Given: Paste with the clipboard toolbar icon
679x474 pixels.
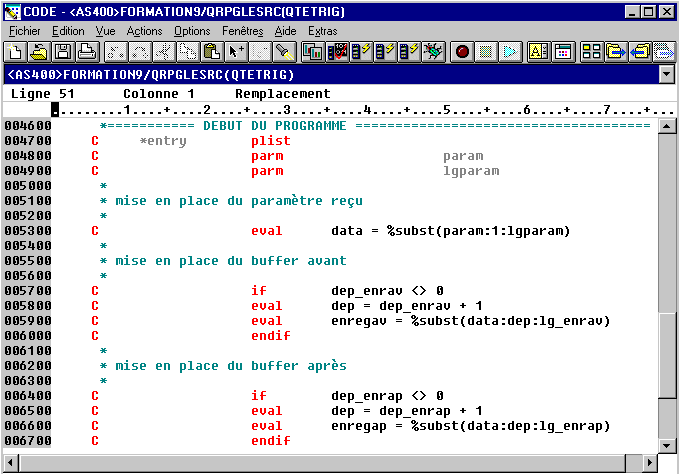Looking at the screenshot, I should point(211,51).
